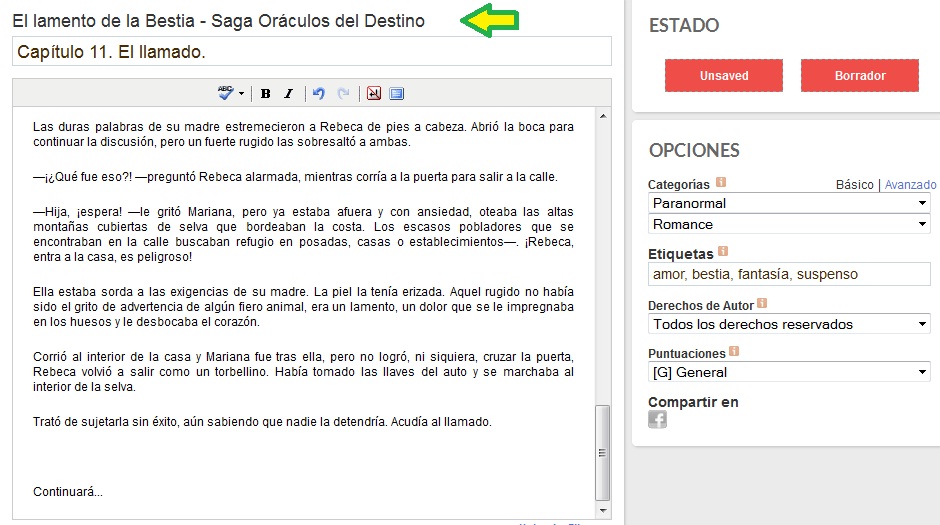The image size is (940, 525).
Task: Switch to Avanzado category mode
Action: (x=910, y=185)
